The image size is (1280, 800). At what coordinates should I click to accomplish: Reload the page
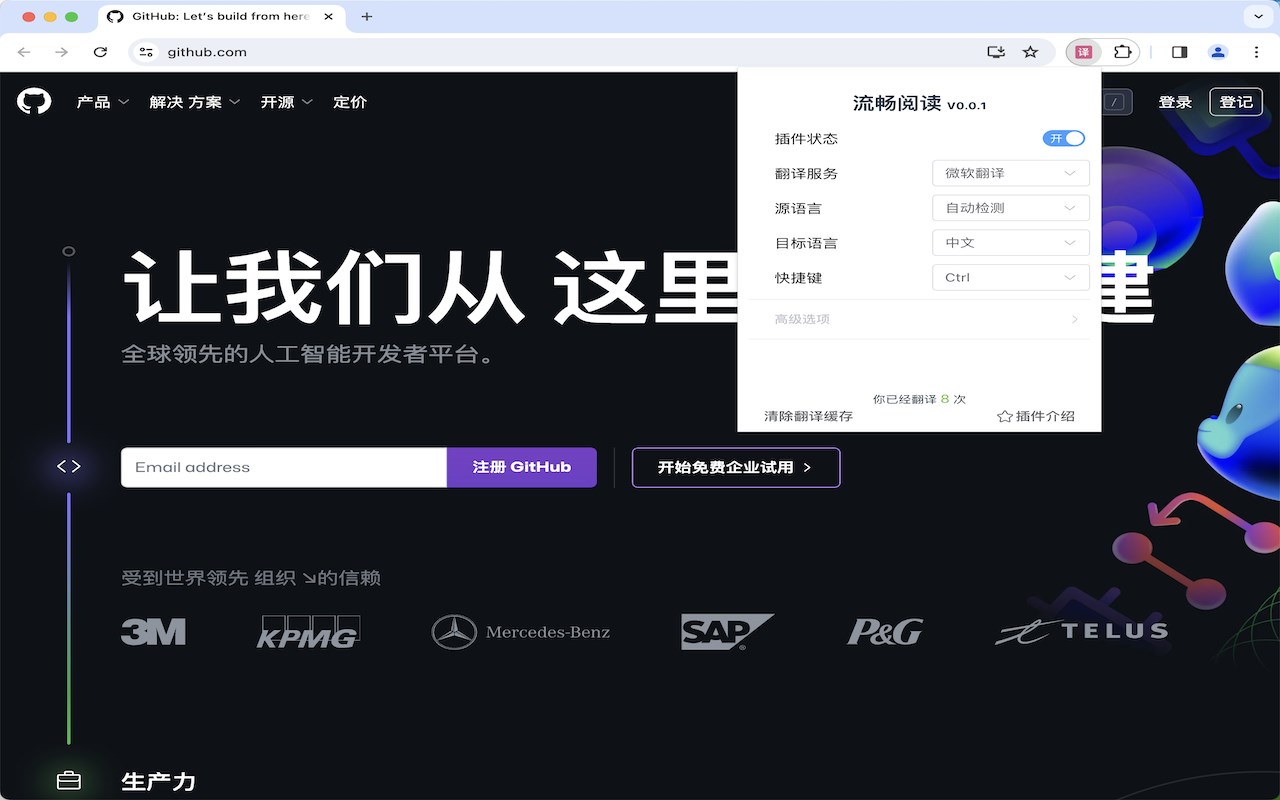100,52
